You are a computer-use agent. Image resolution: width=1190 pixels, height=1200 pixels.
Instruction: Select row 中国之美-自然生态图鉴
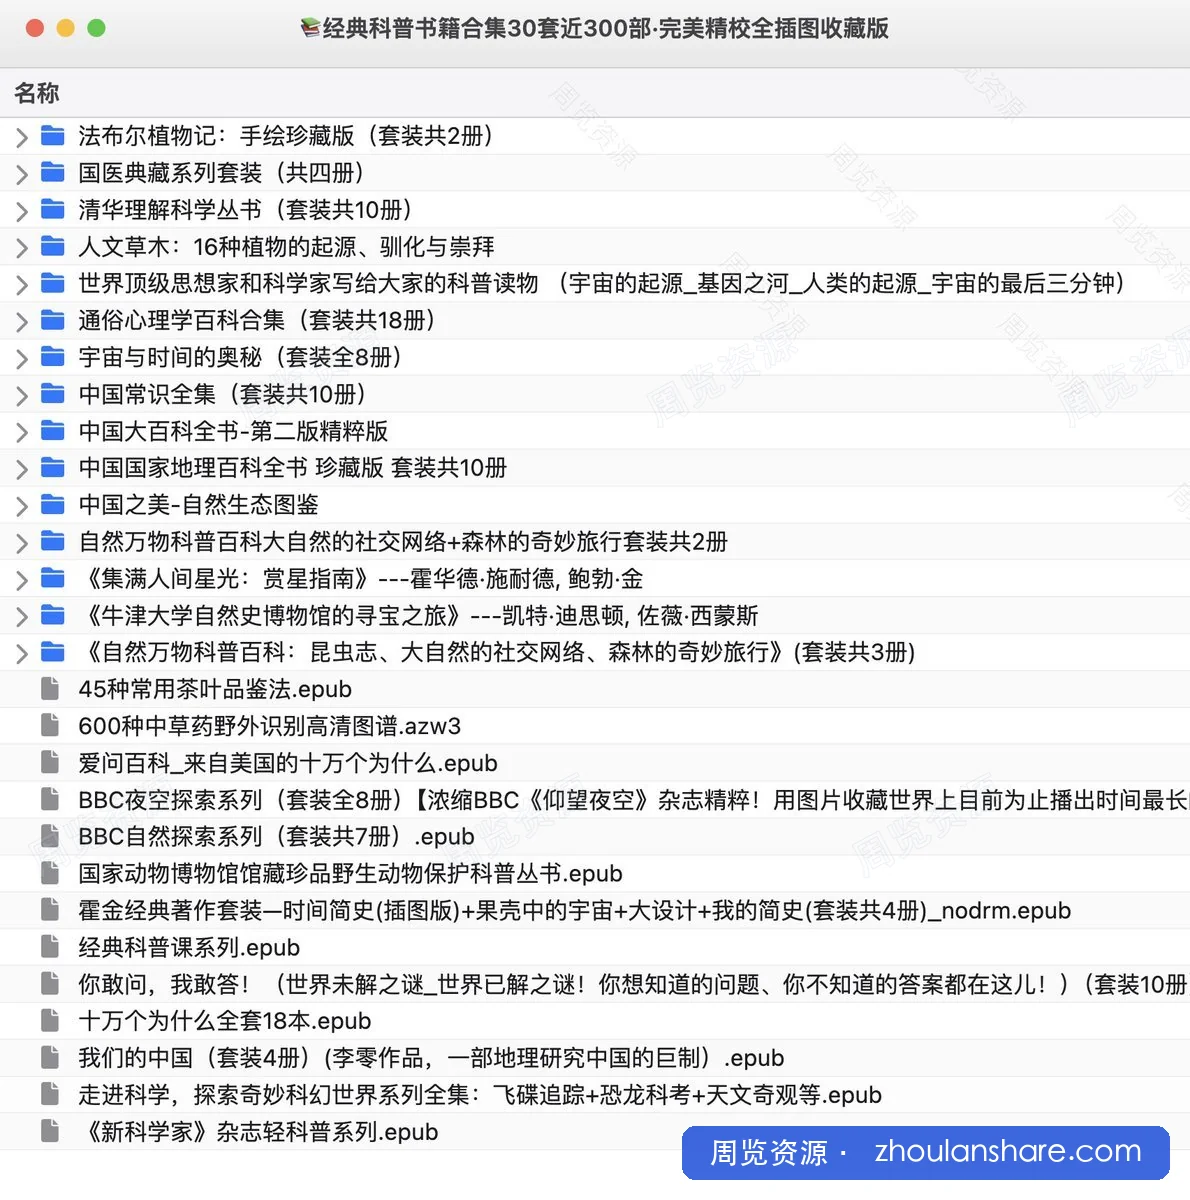pyautogui.click(x=595, y=505)
